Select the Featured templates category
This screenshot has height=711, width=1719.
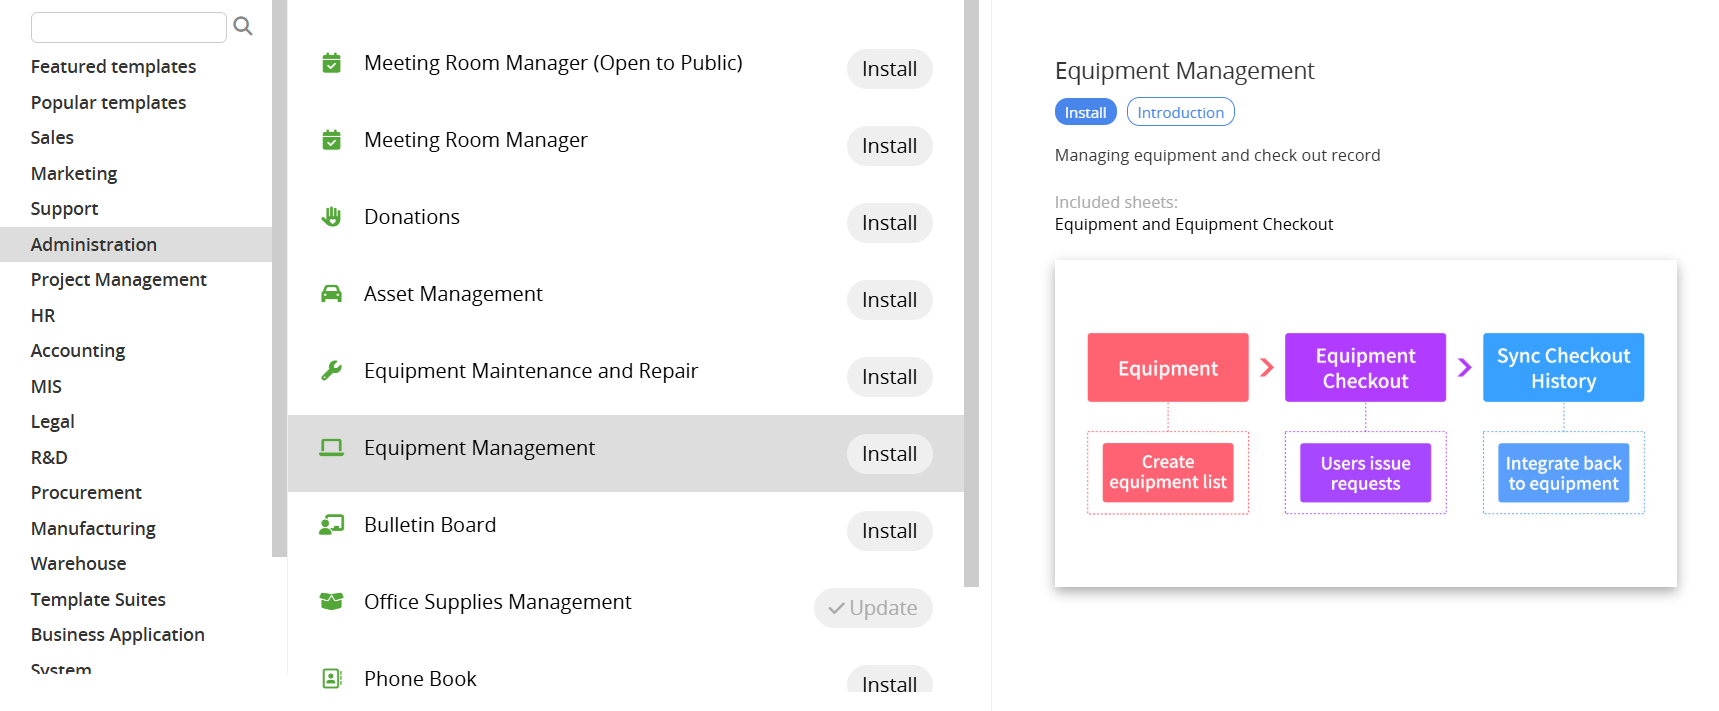[113, 67]
